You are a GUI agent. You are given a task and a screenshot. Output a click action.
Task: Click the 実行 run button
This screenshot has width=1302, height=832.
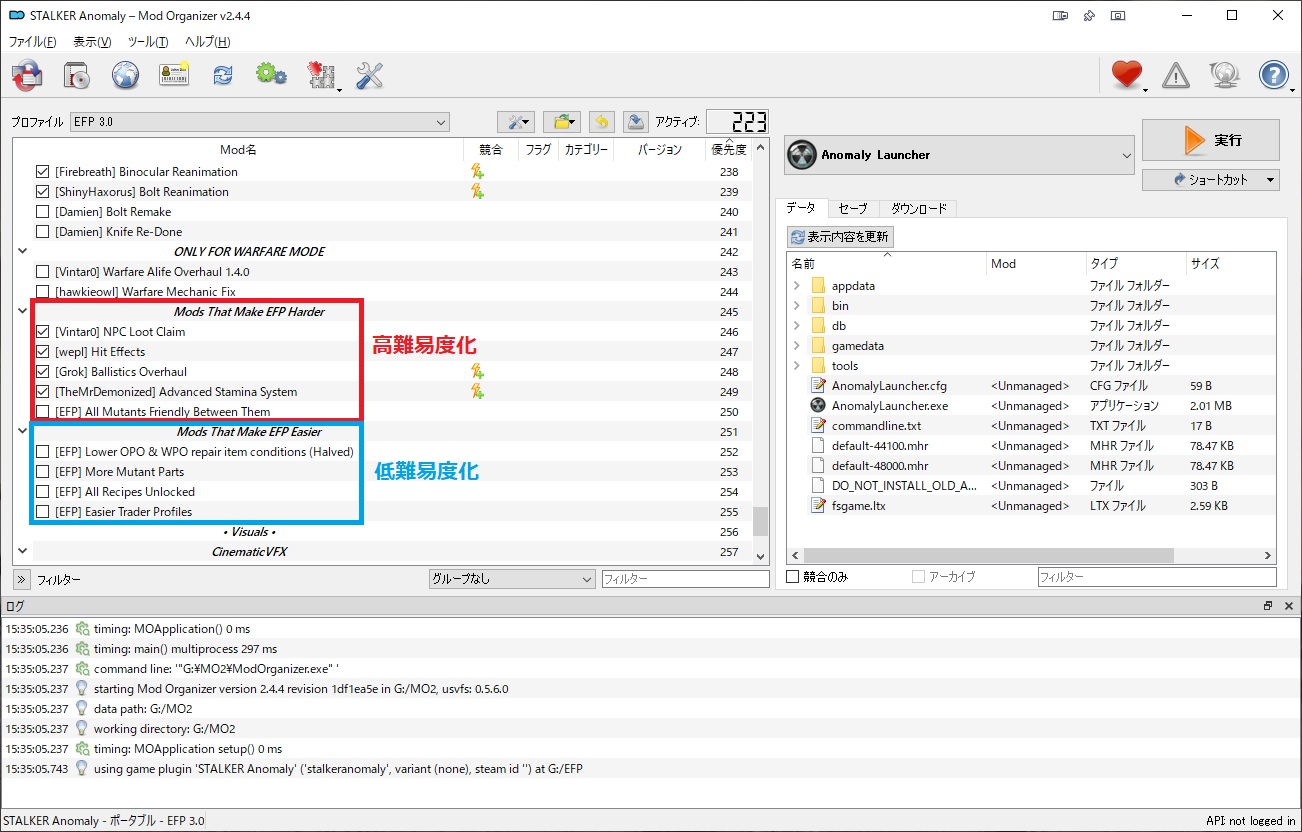click(x=1210, y=141)
